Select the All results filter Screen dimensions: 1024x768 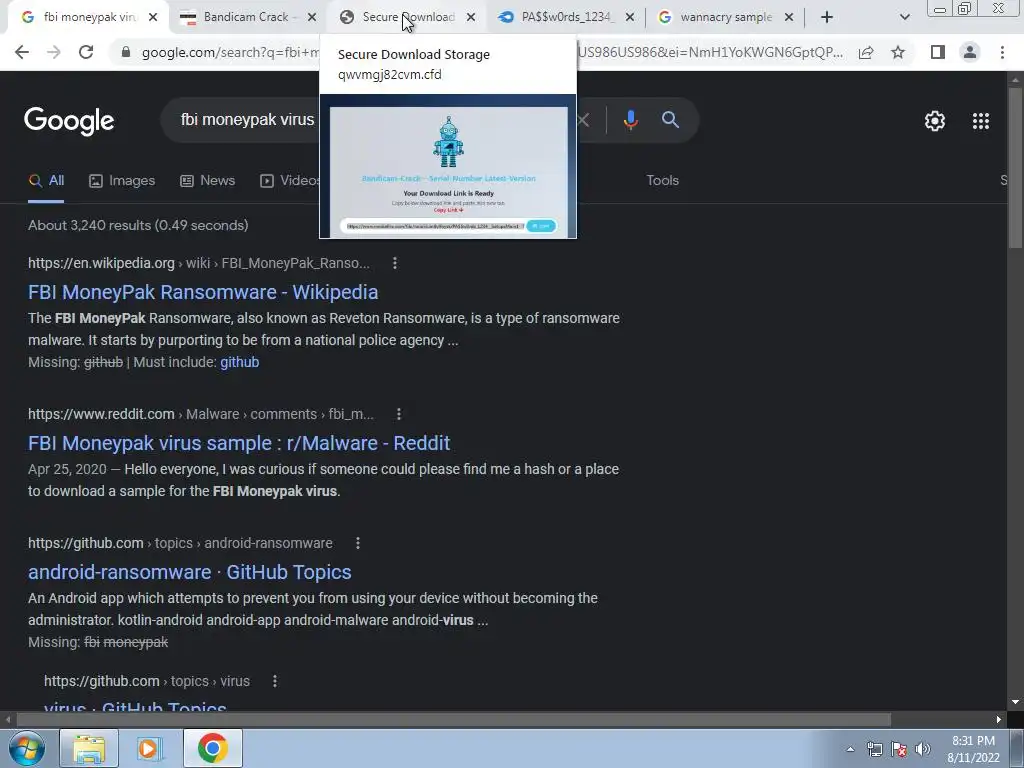46,181
